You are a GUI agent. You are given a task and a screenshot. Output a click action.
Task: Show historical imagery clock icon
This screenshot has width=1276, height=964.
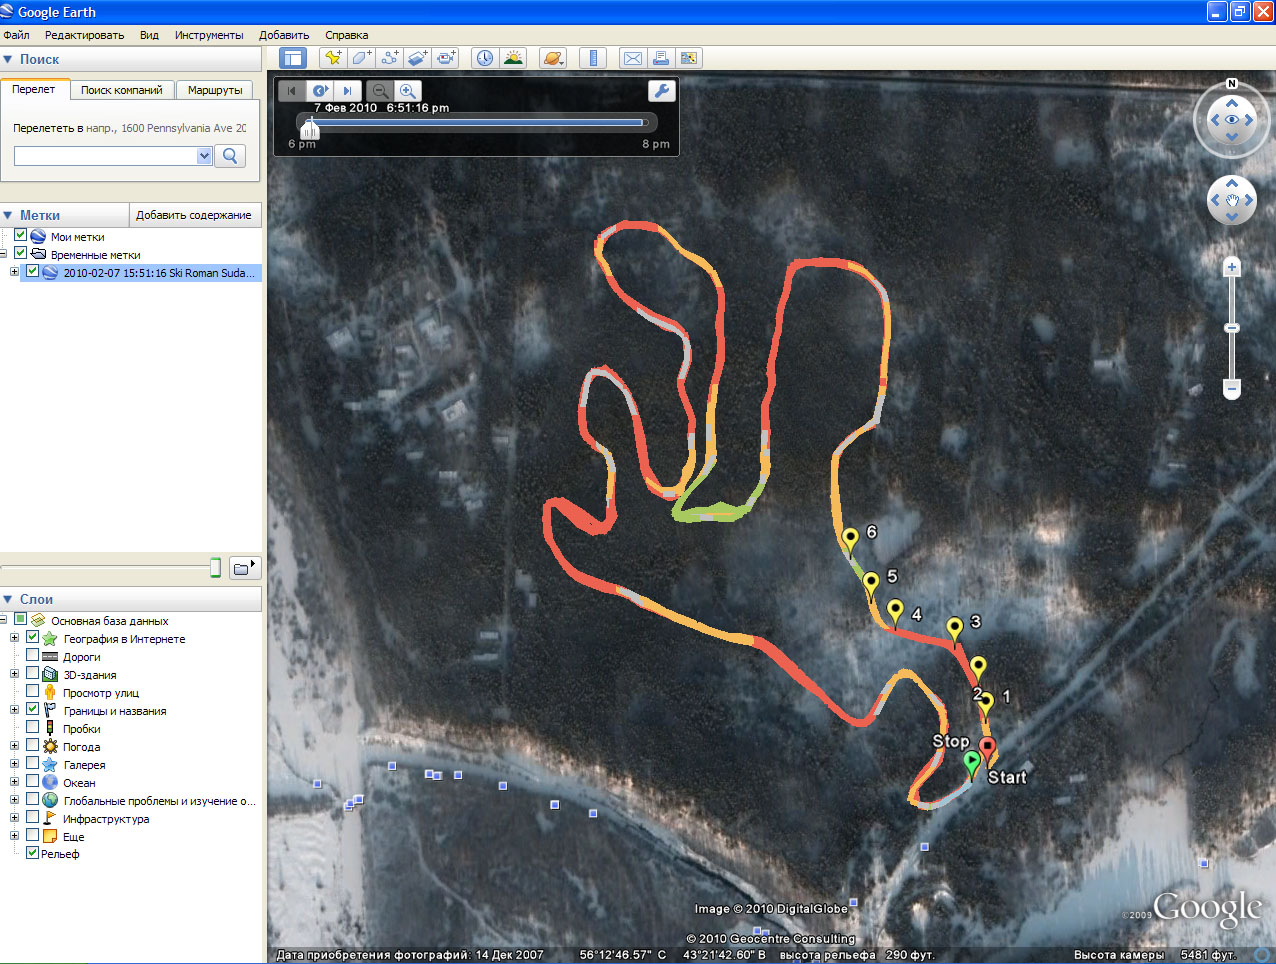click(485, 58)
